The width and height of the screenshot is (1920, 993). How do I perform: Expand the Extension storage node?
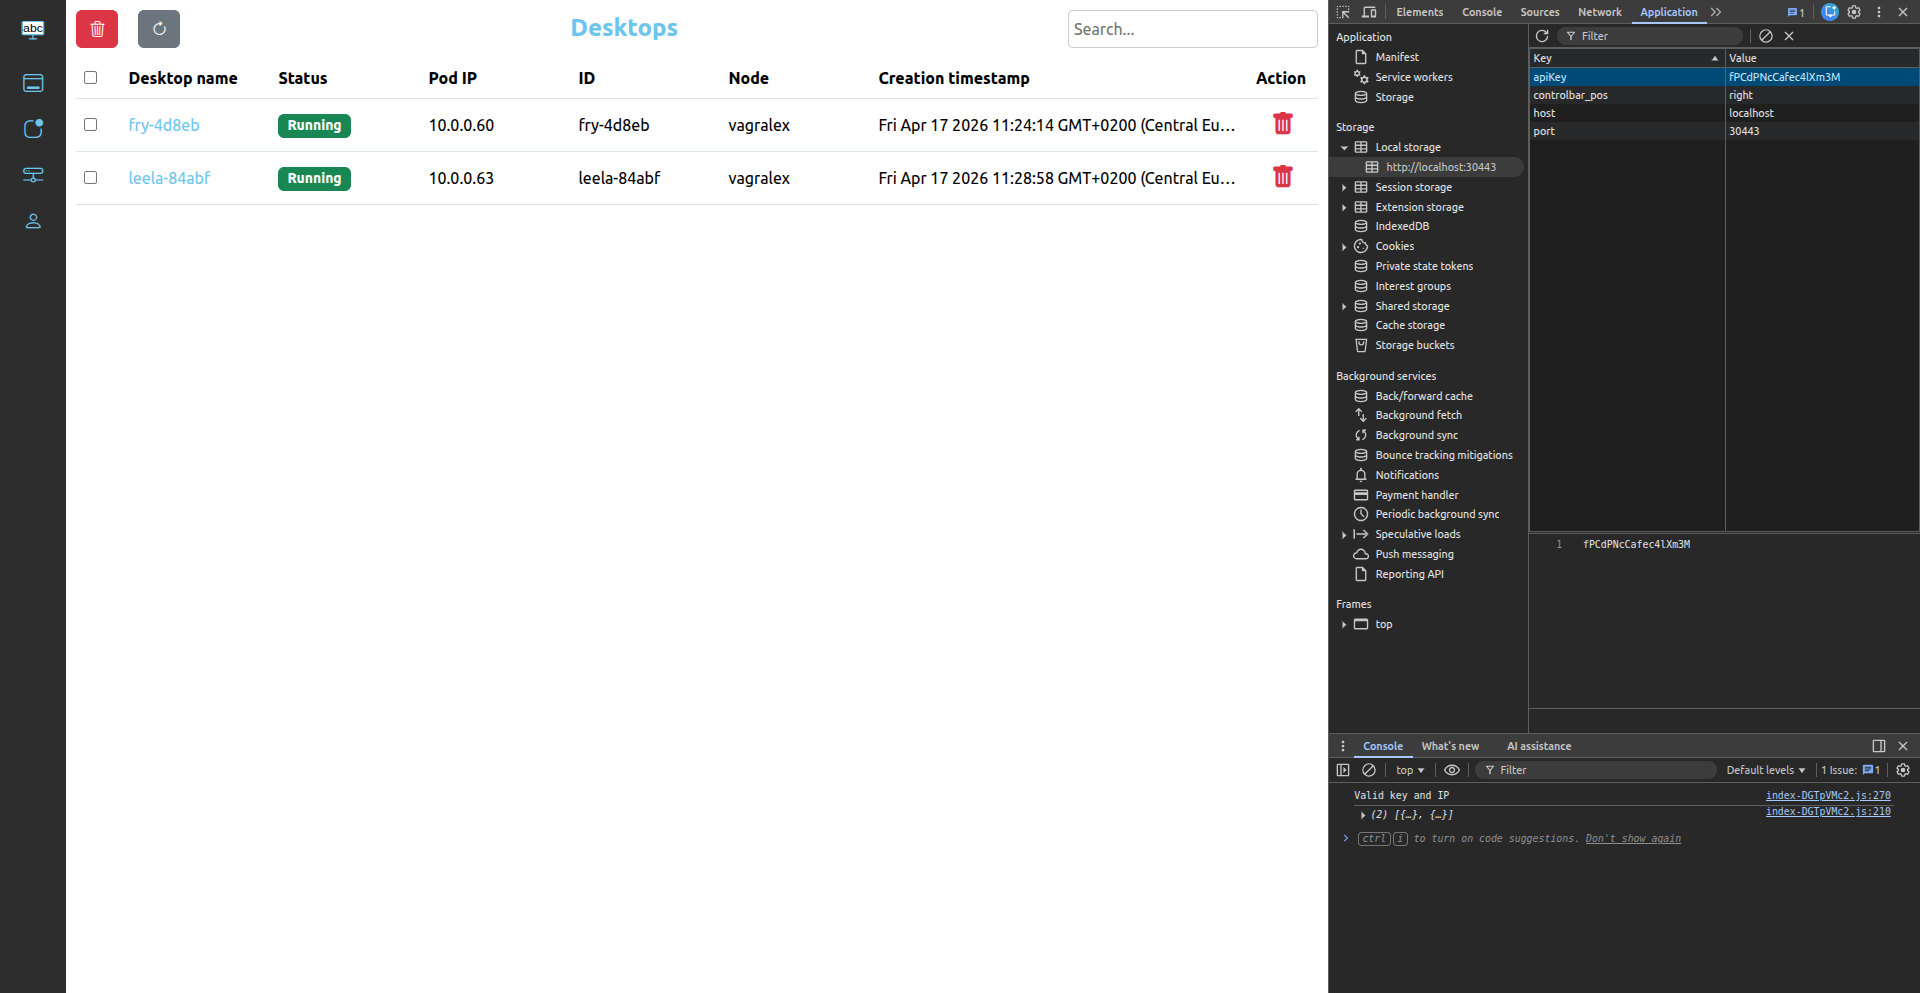[1344, 207]
